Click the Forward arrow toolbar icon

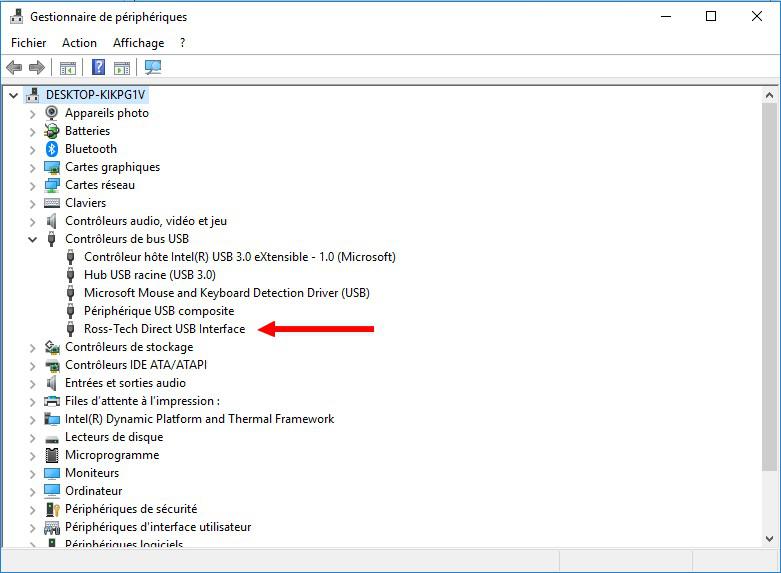[x=37, y=67]
